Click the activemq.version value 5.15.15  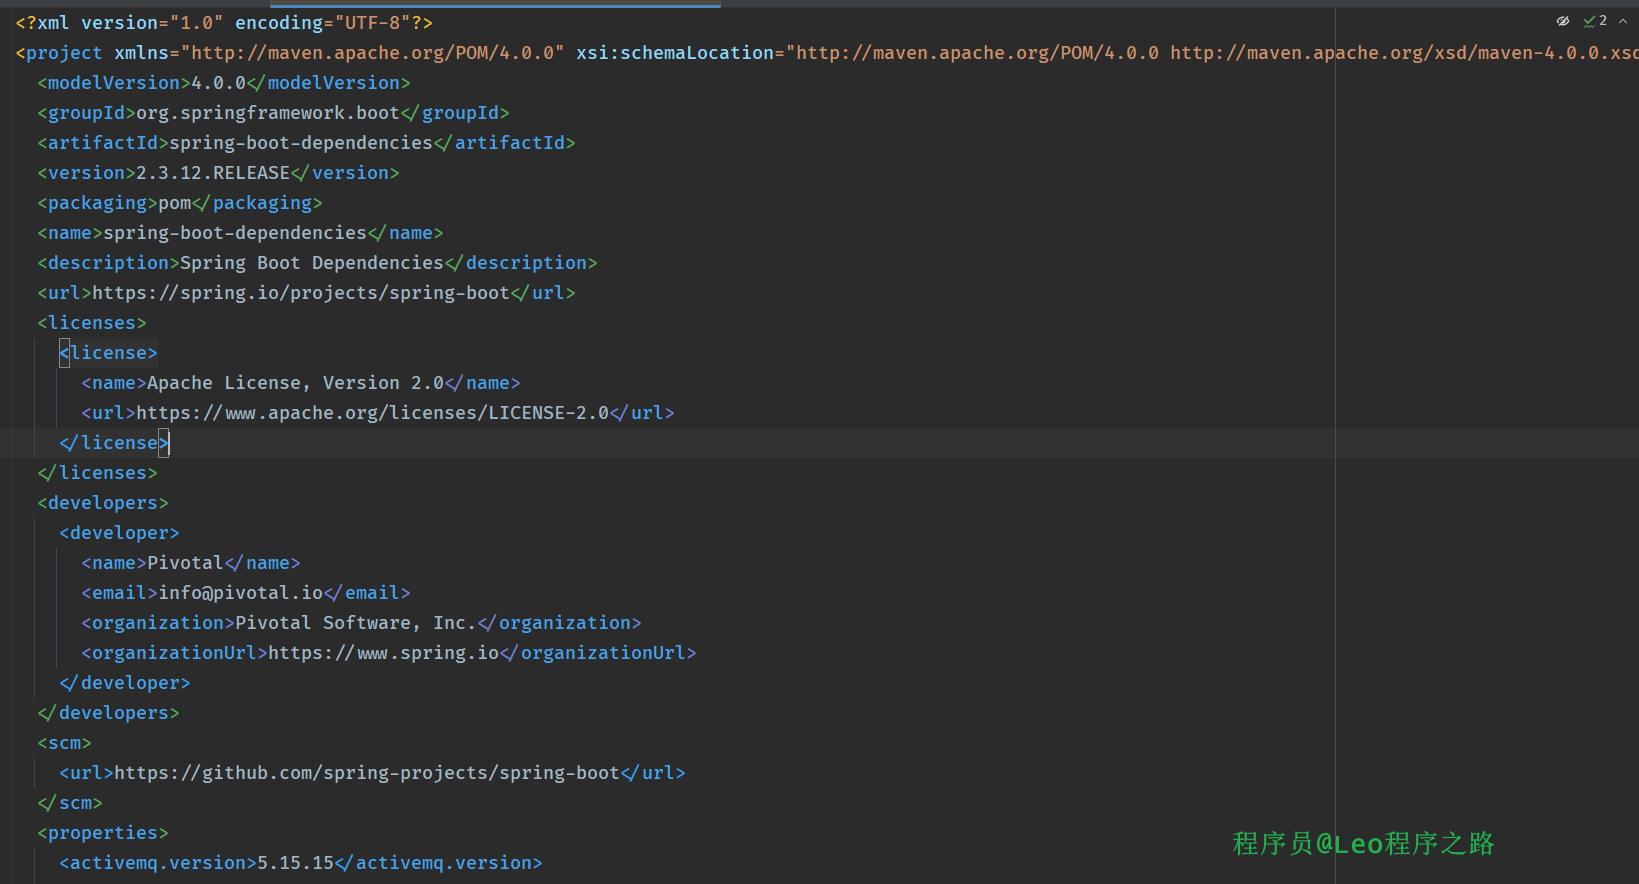tap(295, 863)
